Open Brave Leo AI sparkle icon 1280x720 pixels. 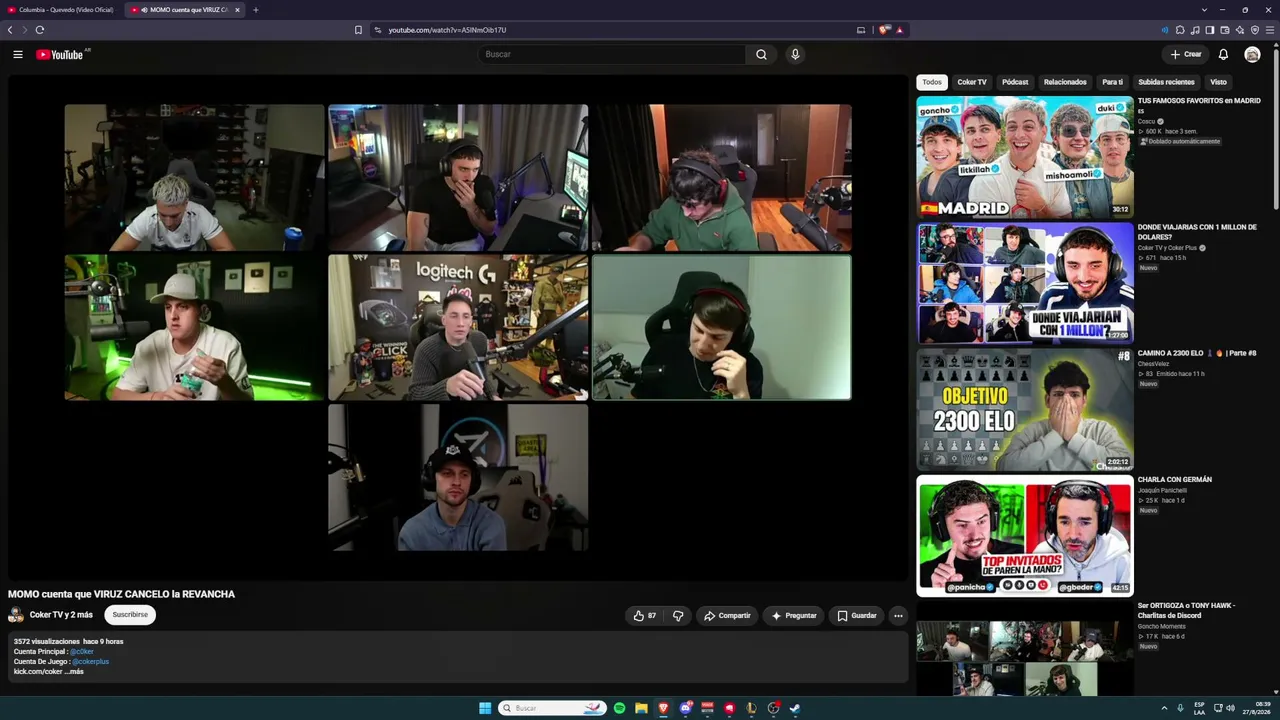pos(1240,30)
